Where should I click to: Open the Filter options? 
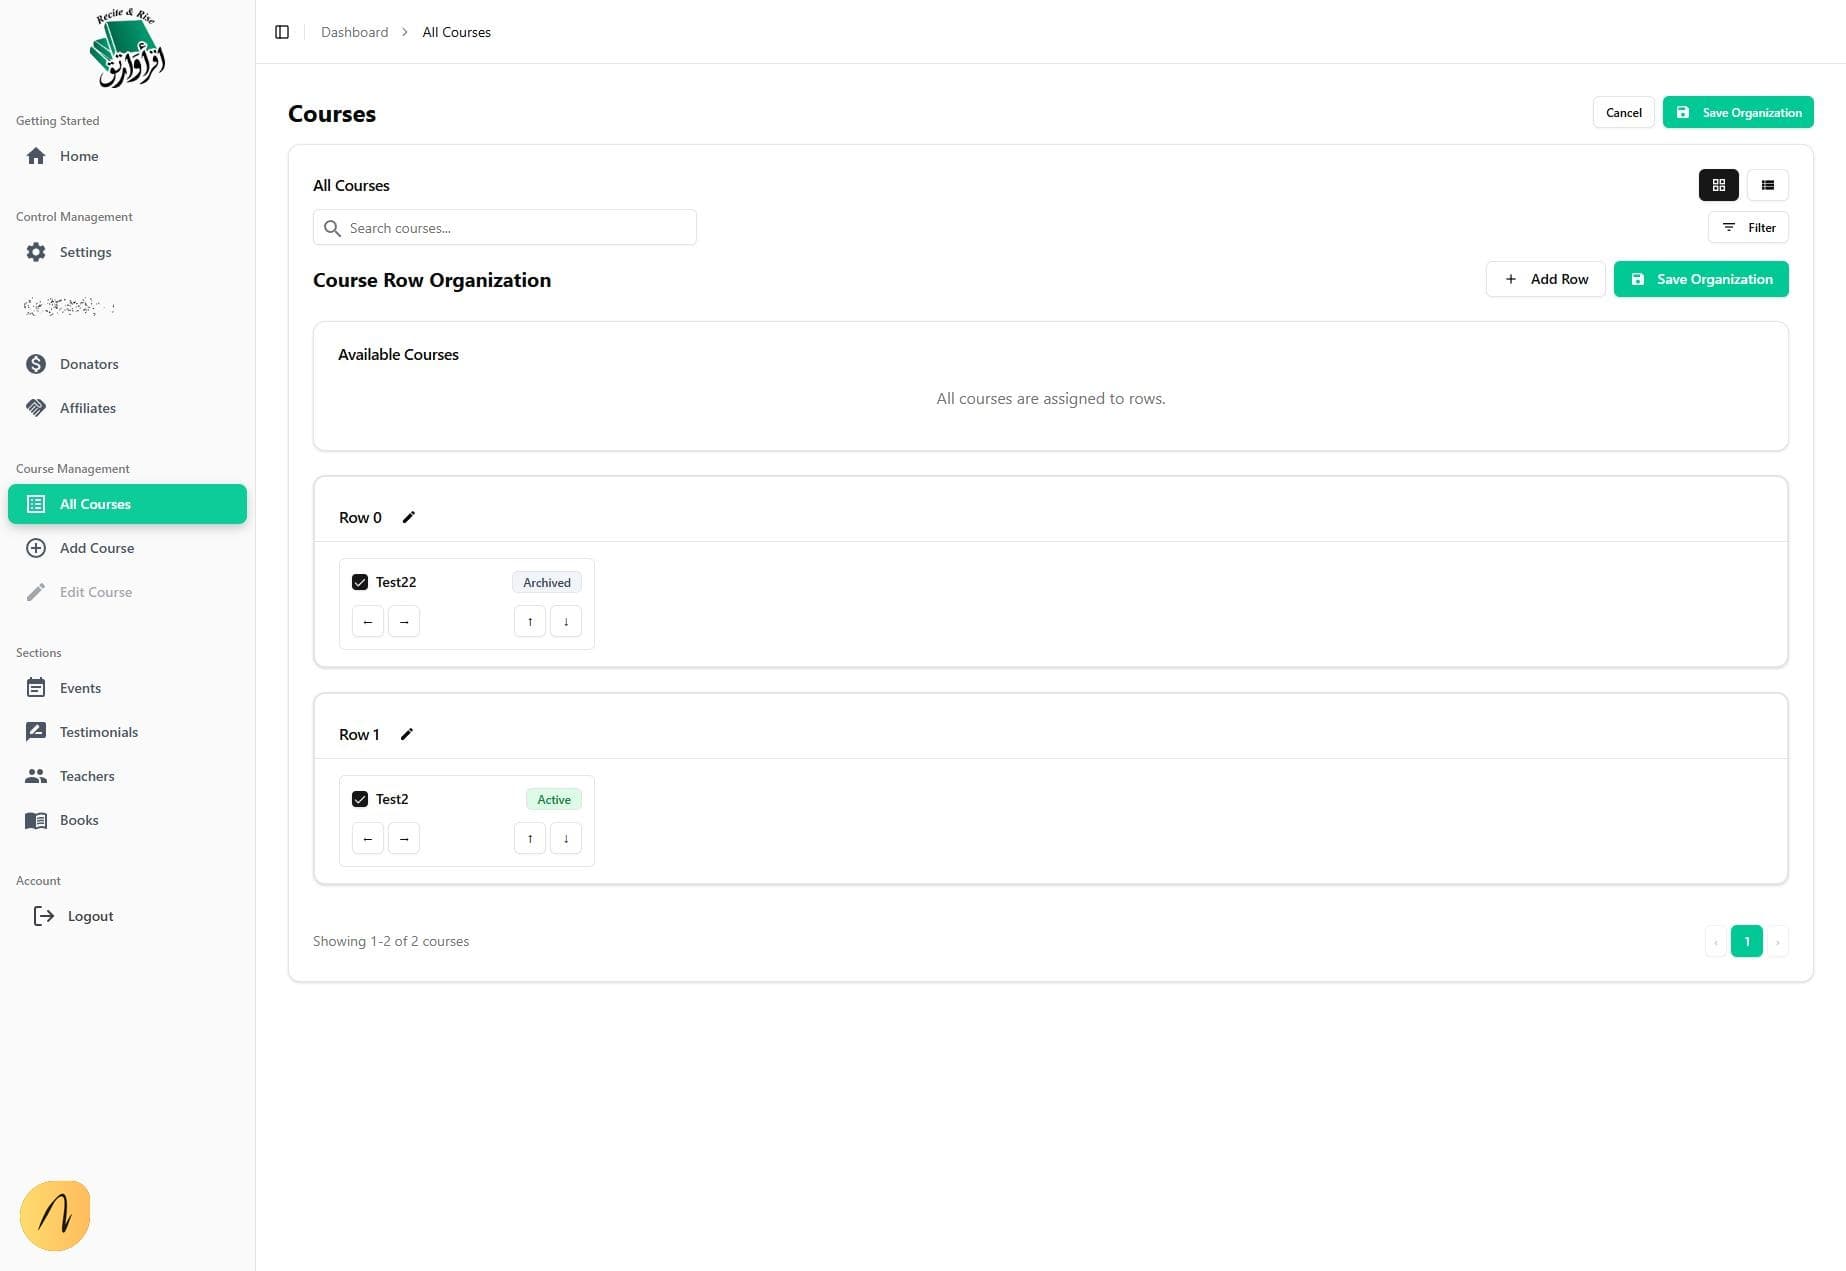[x=1748, y=228]
